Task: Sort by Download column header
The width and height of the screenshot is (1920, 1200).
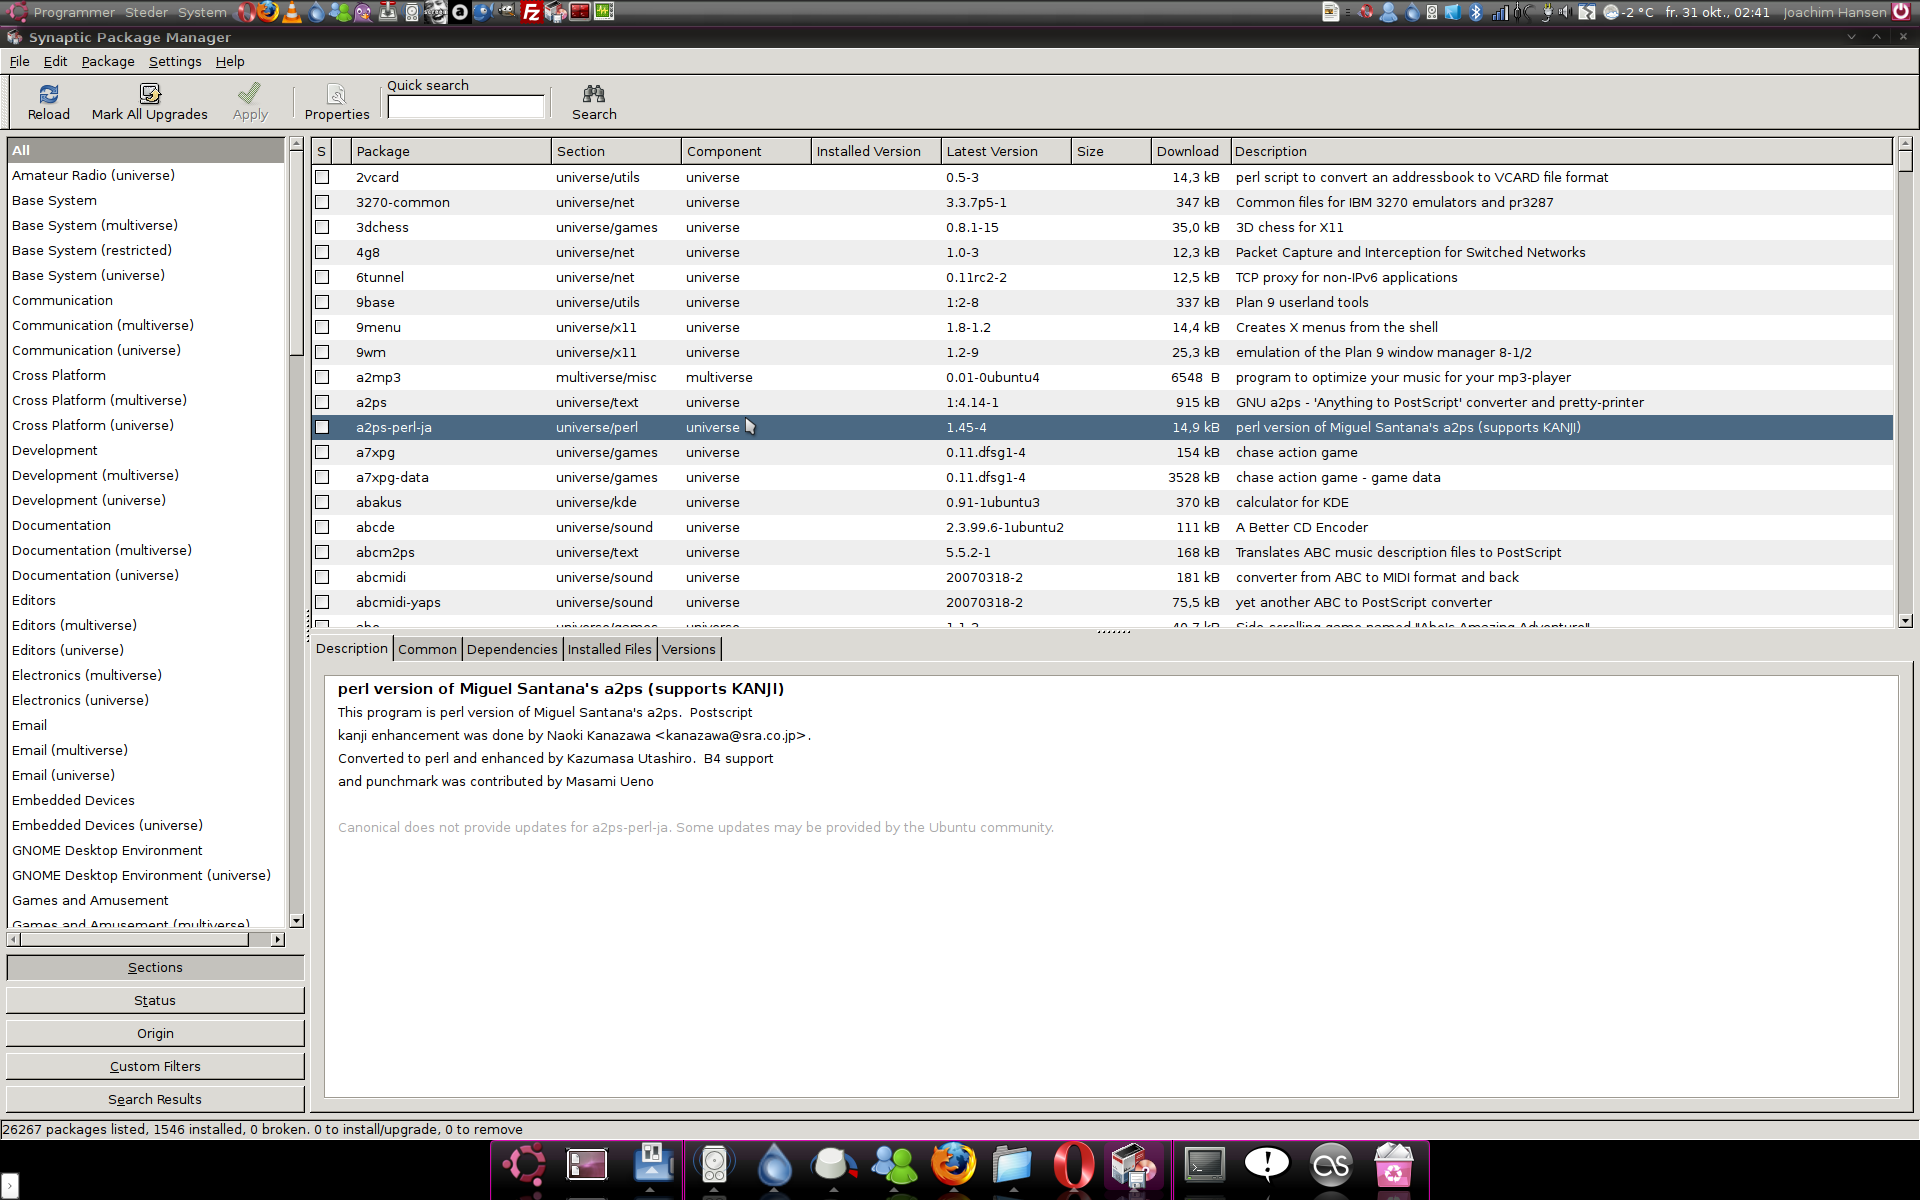Action: [1190, 151]
